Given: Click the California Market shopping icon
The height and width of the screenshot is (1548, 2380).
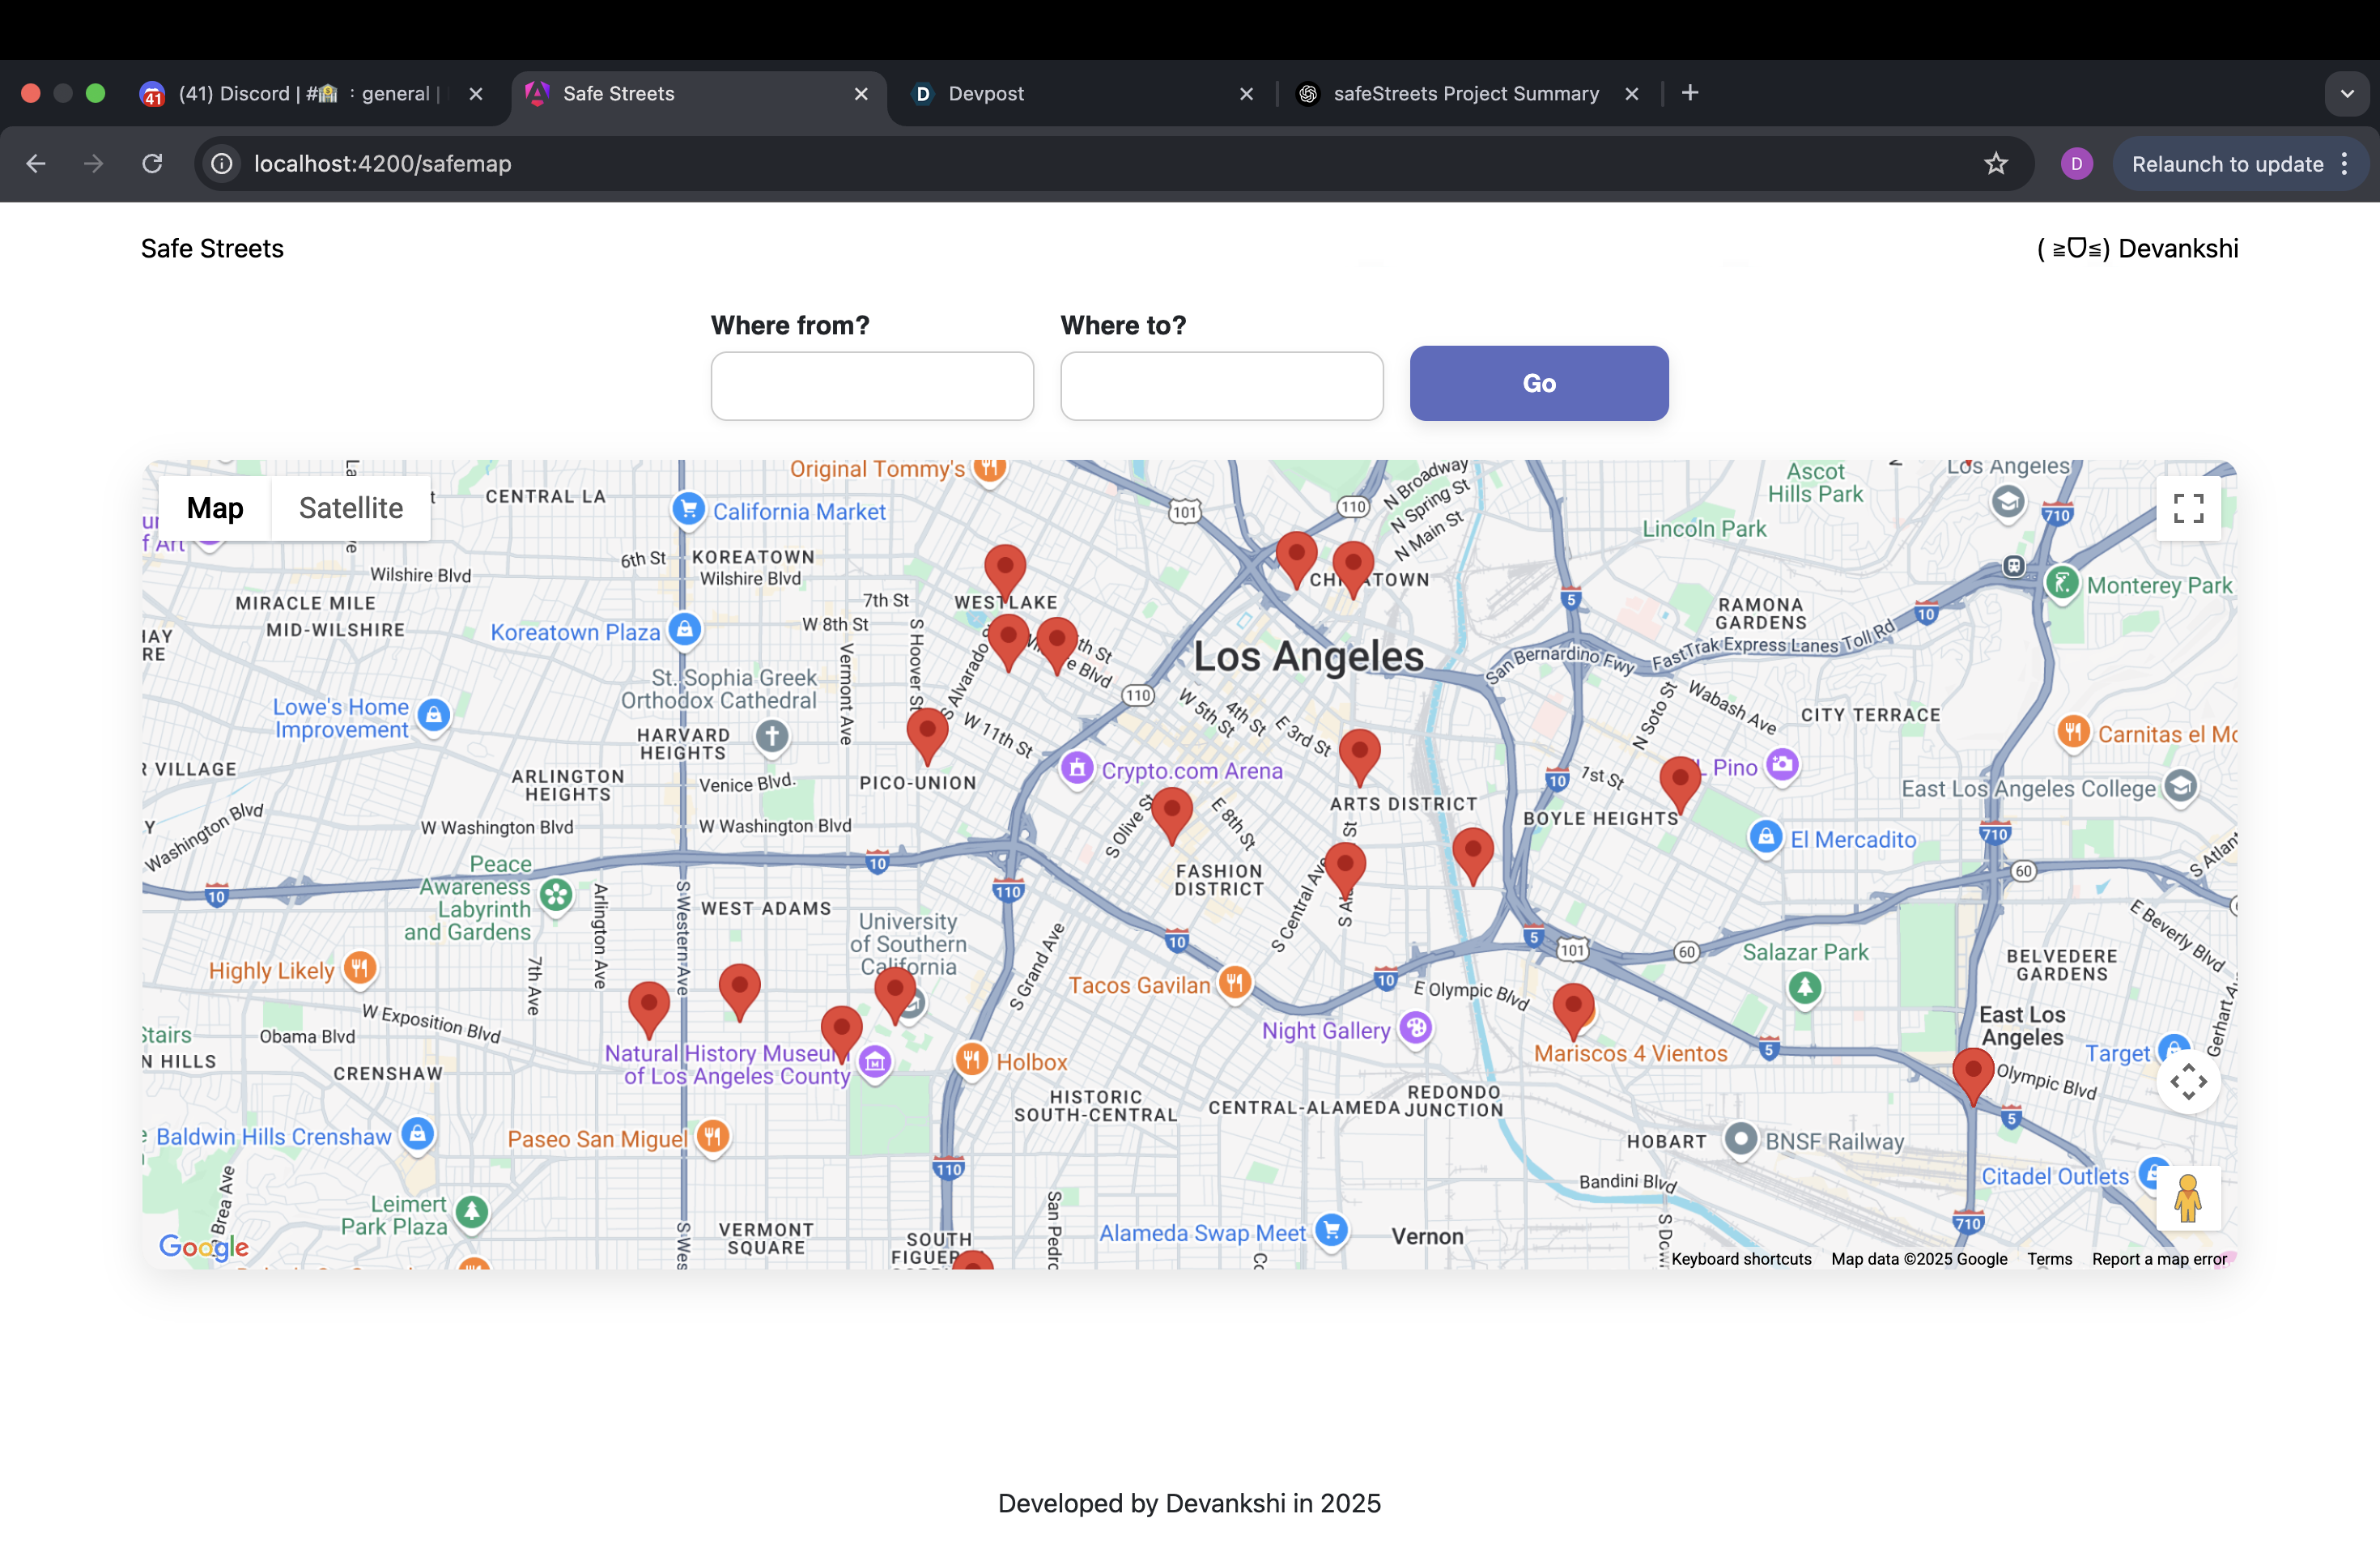Looking at the screenshot, I should (x=688, y=509).
